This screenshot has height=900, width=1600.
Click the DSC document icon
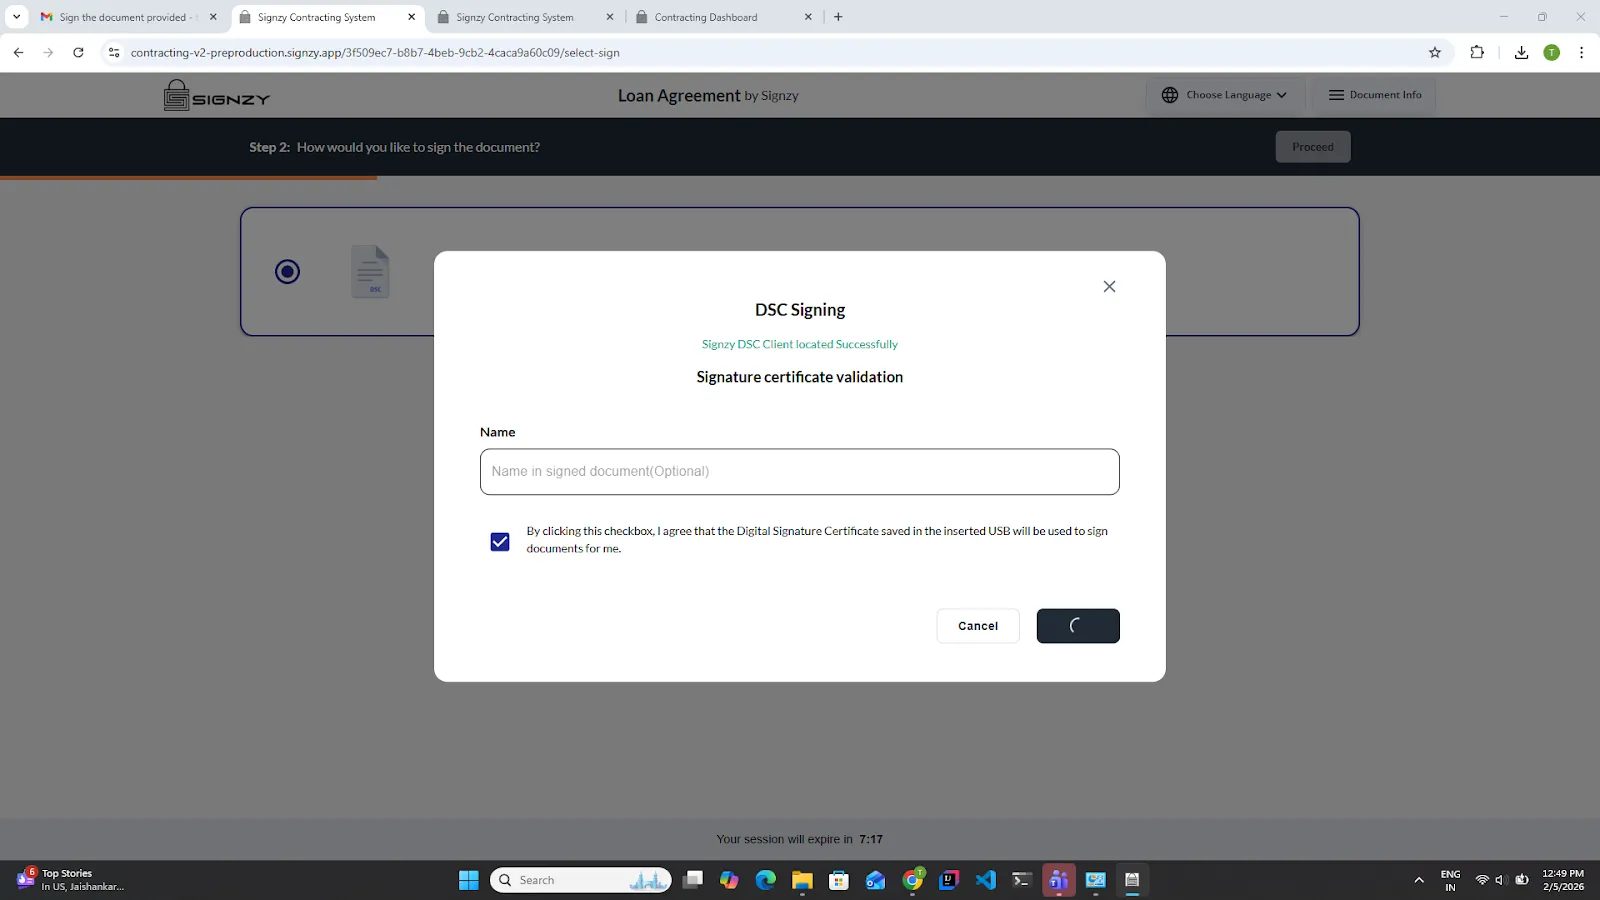tap(370, 271)
